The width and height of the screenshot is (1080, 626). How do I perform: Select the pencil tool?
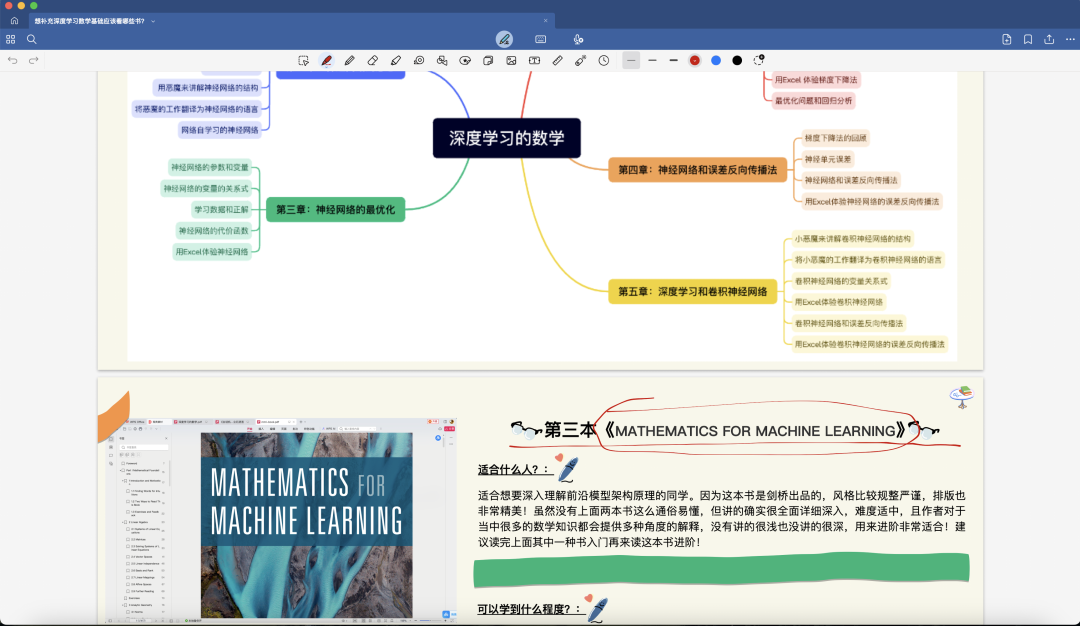point(349,61)
